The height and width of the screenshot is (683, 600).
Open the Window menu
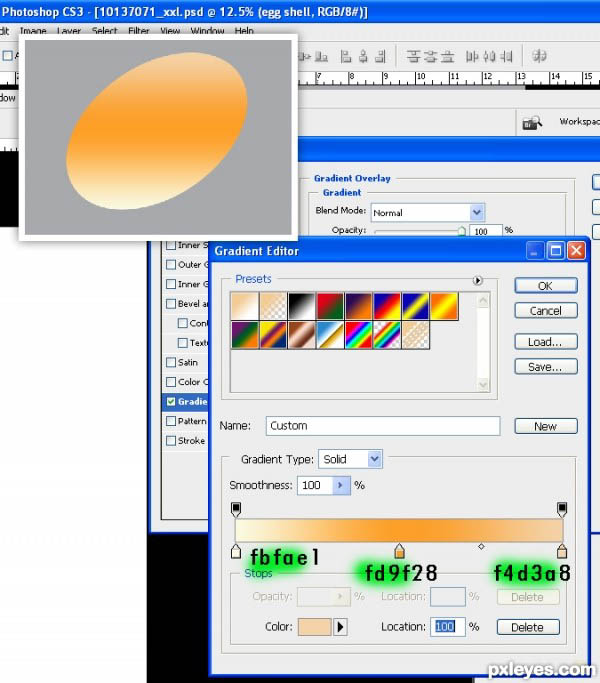click(x=207, y=31)
